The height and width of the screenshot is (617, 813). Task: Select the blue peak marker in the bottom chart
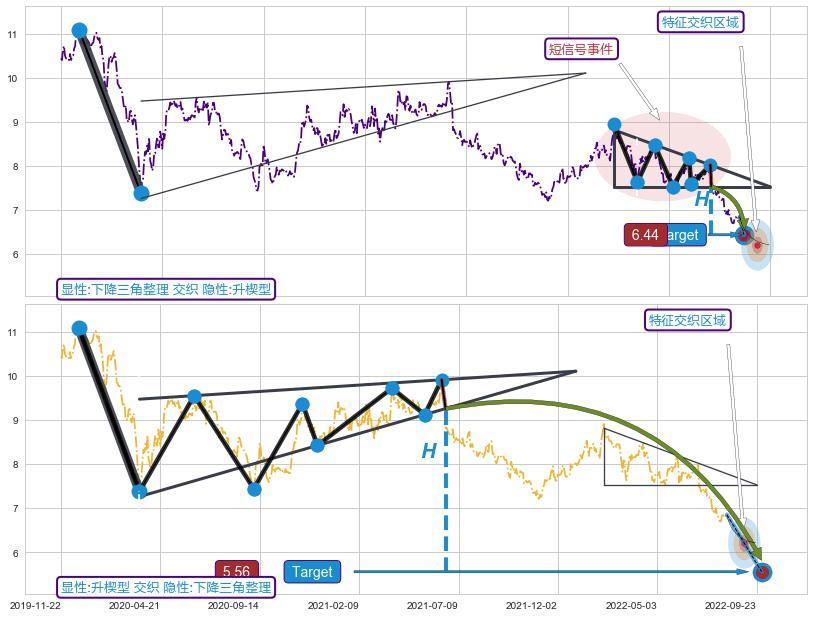coord(80,328)
